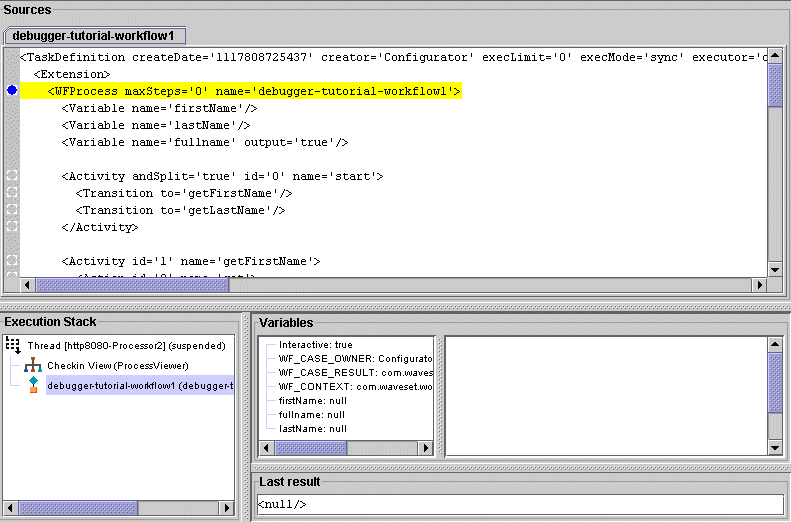Click the TaskDefinition createDate source line
The width and height of the screenshot is (791, 522).
tap(393, 57)
